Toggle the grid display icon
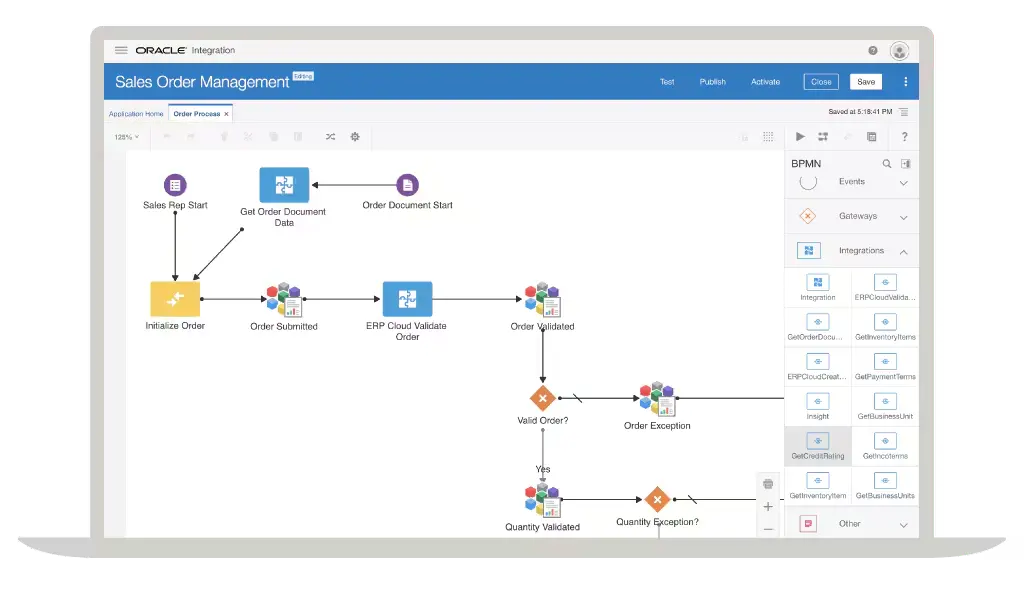Viewport: 1024px width, 600px height. tap(768, 136)
